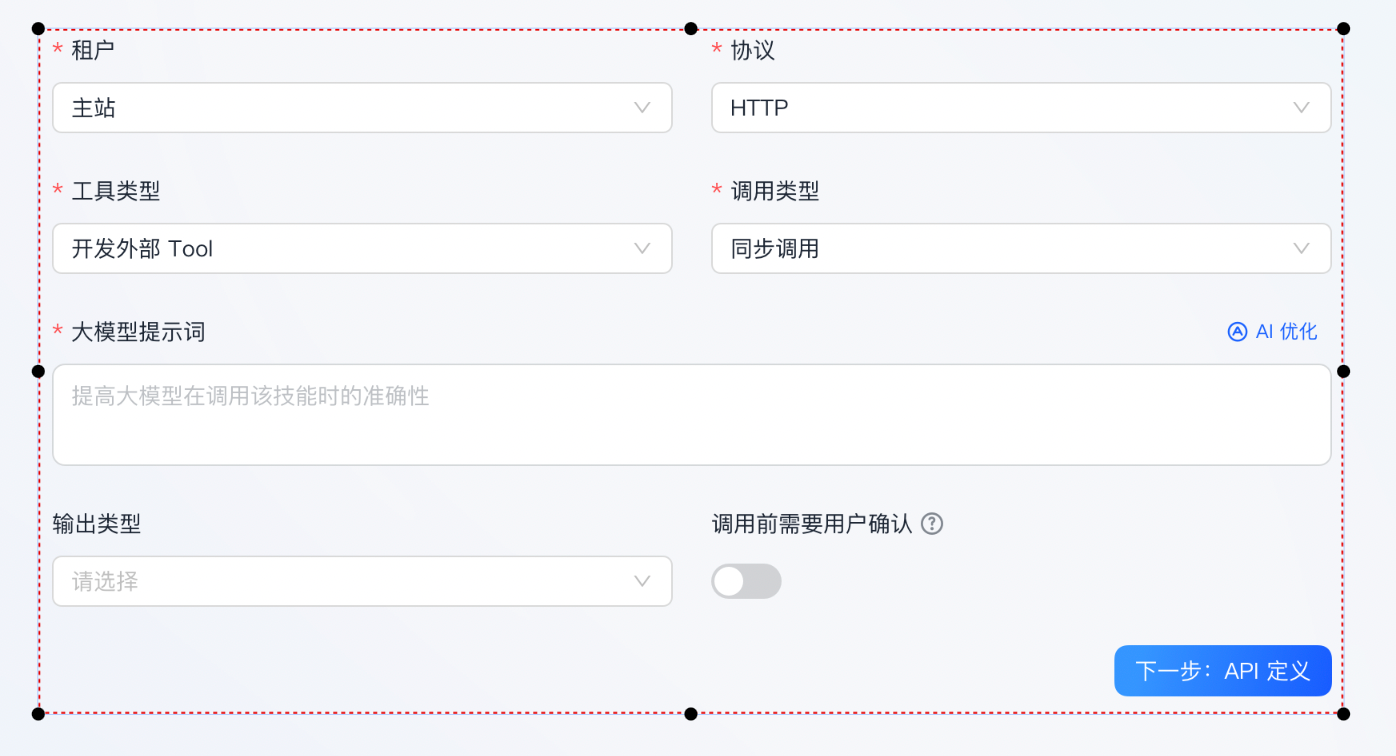Screen dimensions: 1396x756
Task: Toggle the 调用前需要用户确认 switch
Action: 746,581
